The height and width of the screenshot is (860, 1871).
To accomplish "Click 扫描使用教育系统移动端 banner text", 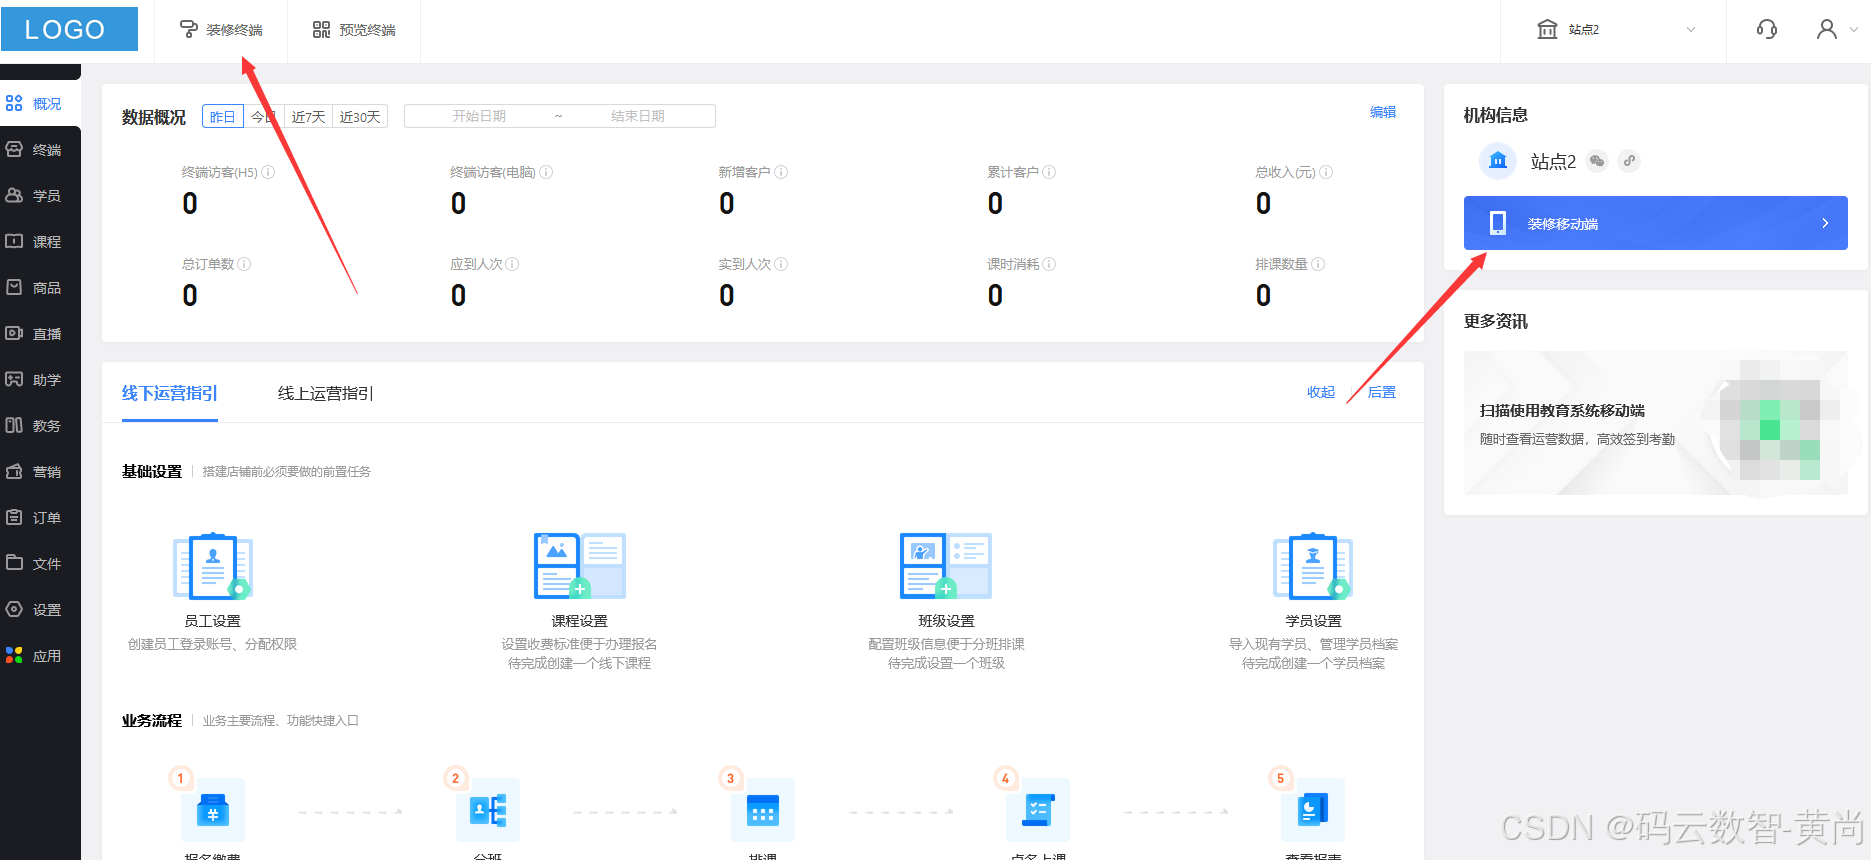I will click(1562, 411).
